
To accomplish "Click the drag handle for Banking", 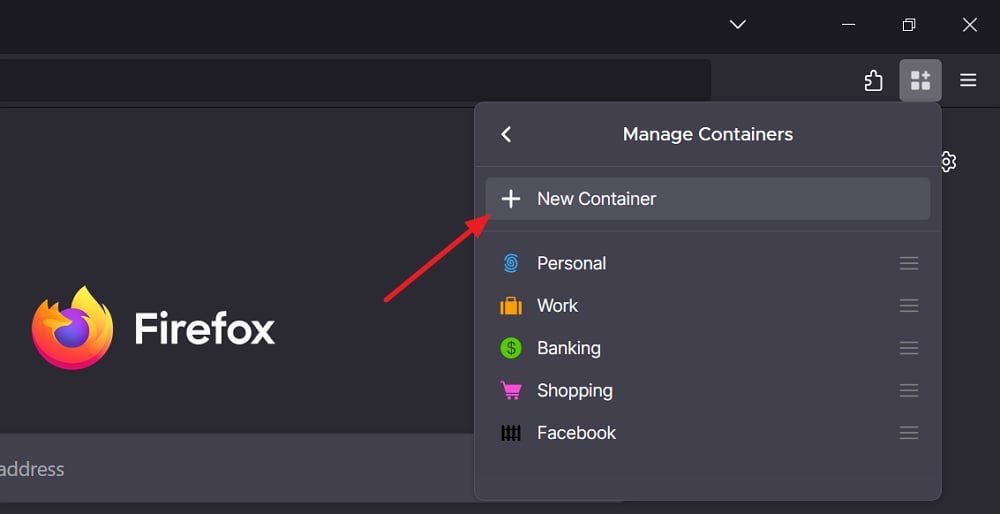I will click(909, 348).
